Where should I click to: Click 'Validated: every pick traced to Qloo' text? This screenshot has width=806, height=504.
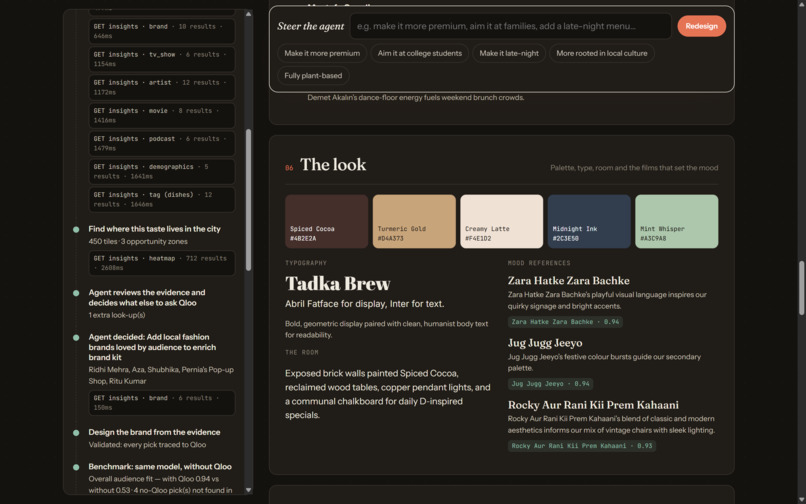coord(147,444)
